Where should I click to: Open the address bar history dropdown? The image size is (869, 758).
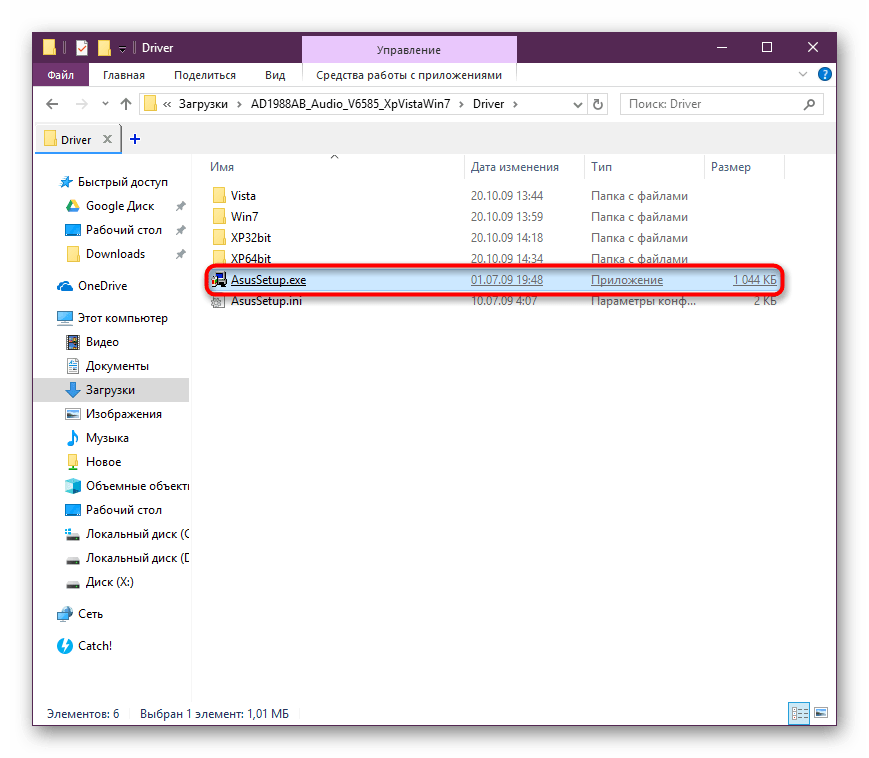576,104
